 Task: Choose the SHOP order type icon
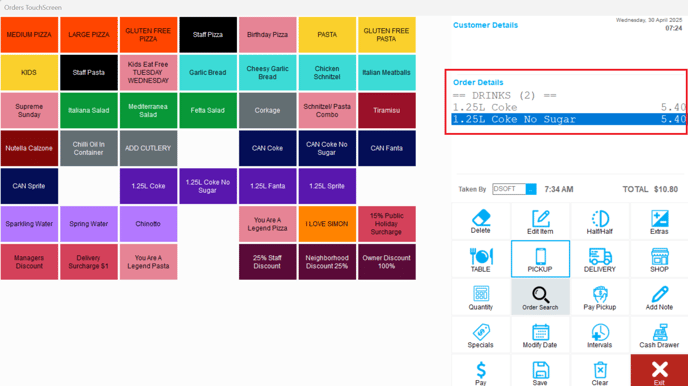click(x=659, y=256)
